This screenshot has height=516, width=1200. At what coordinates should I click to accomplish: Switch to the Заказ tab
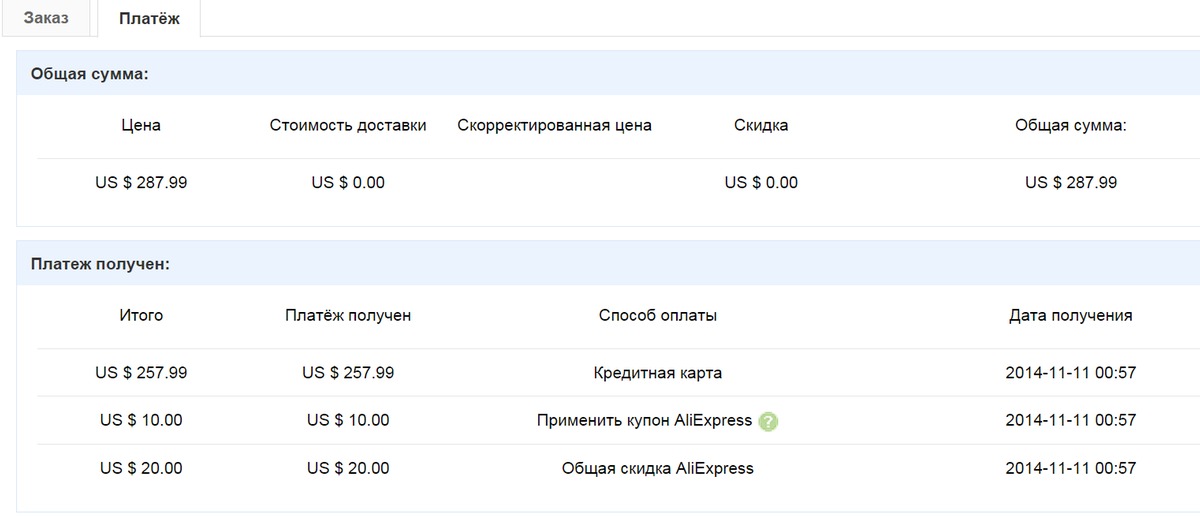click(x=46, y=18)
